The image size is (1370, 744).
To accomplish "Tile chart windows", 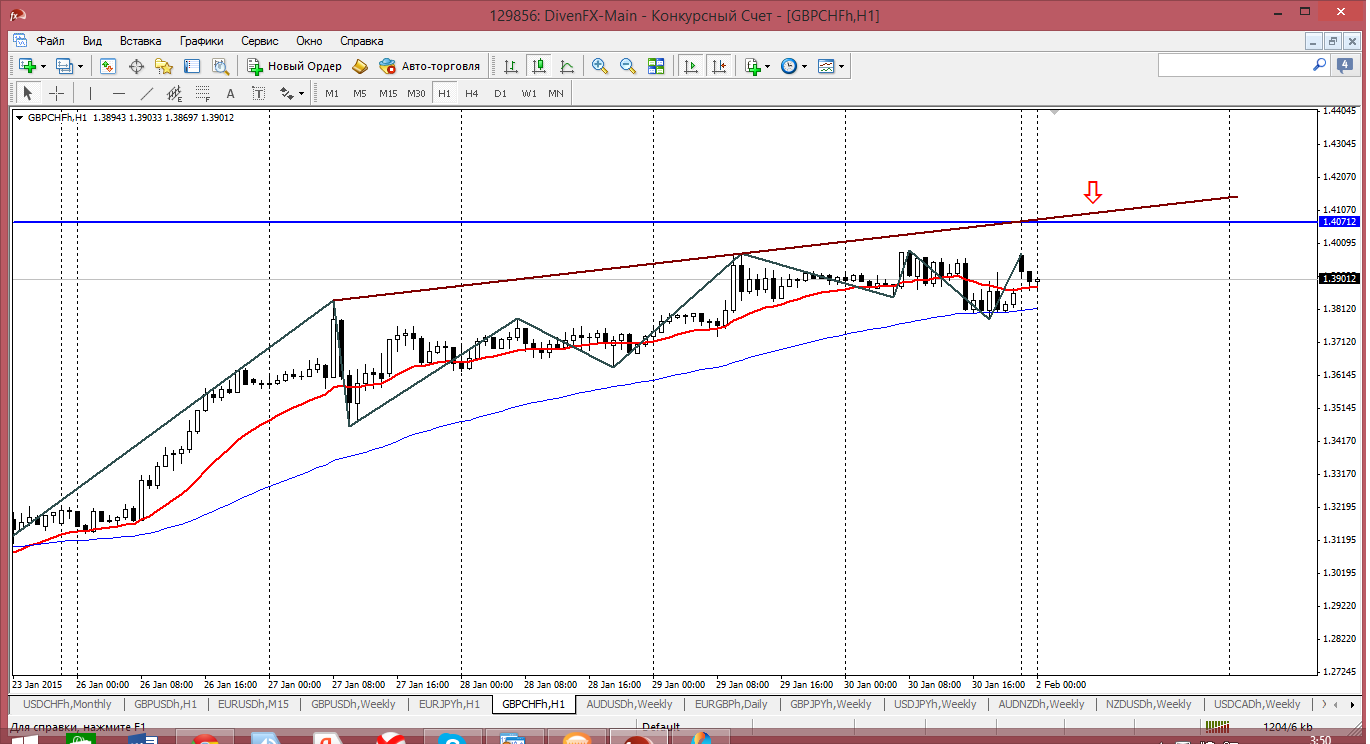I will 656,66.
